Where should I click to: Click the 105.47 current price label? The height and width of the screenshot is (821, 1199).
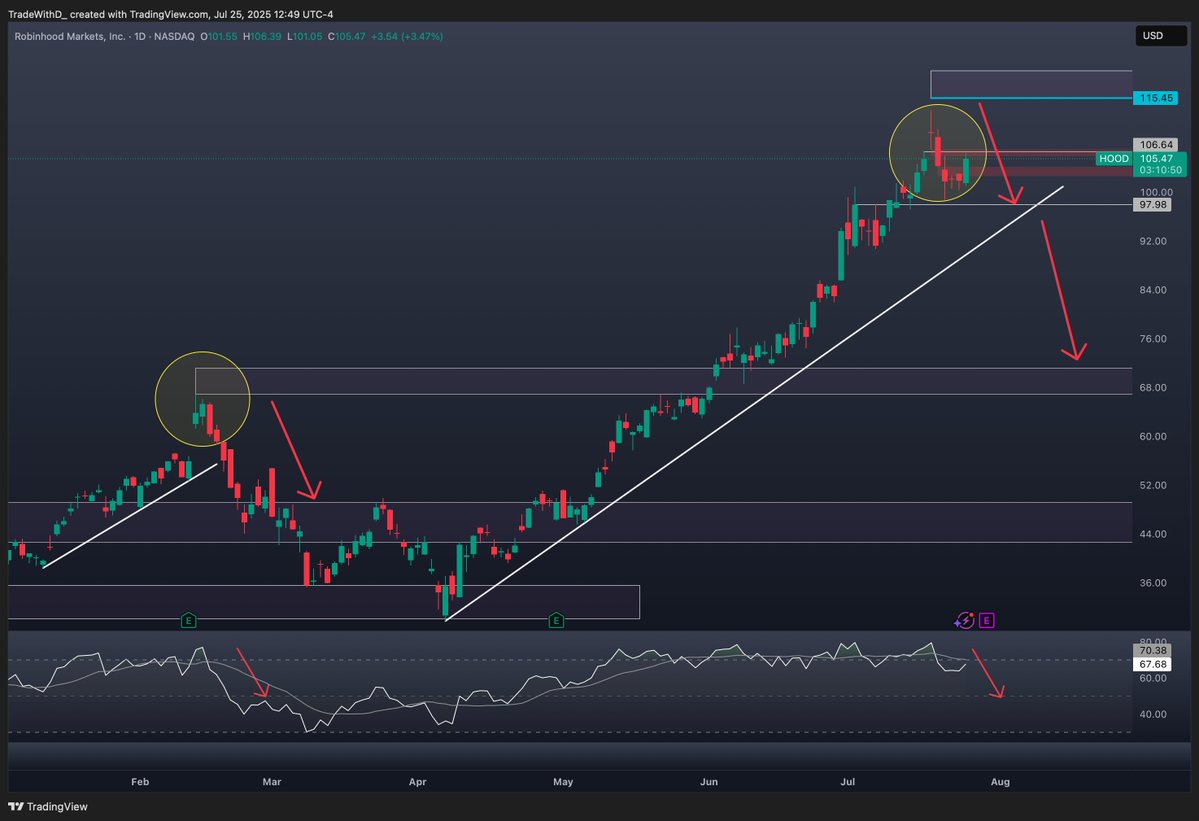click(1155, 158)
